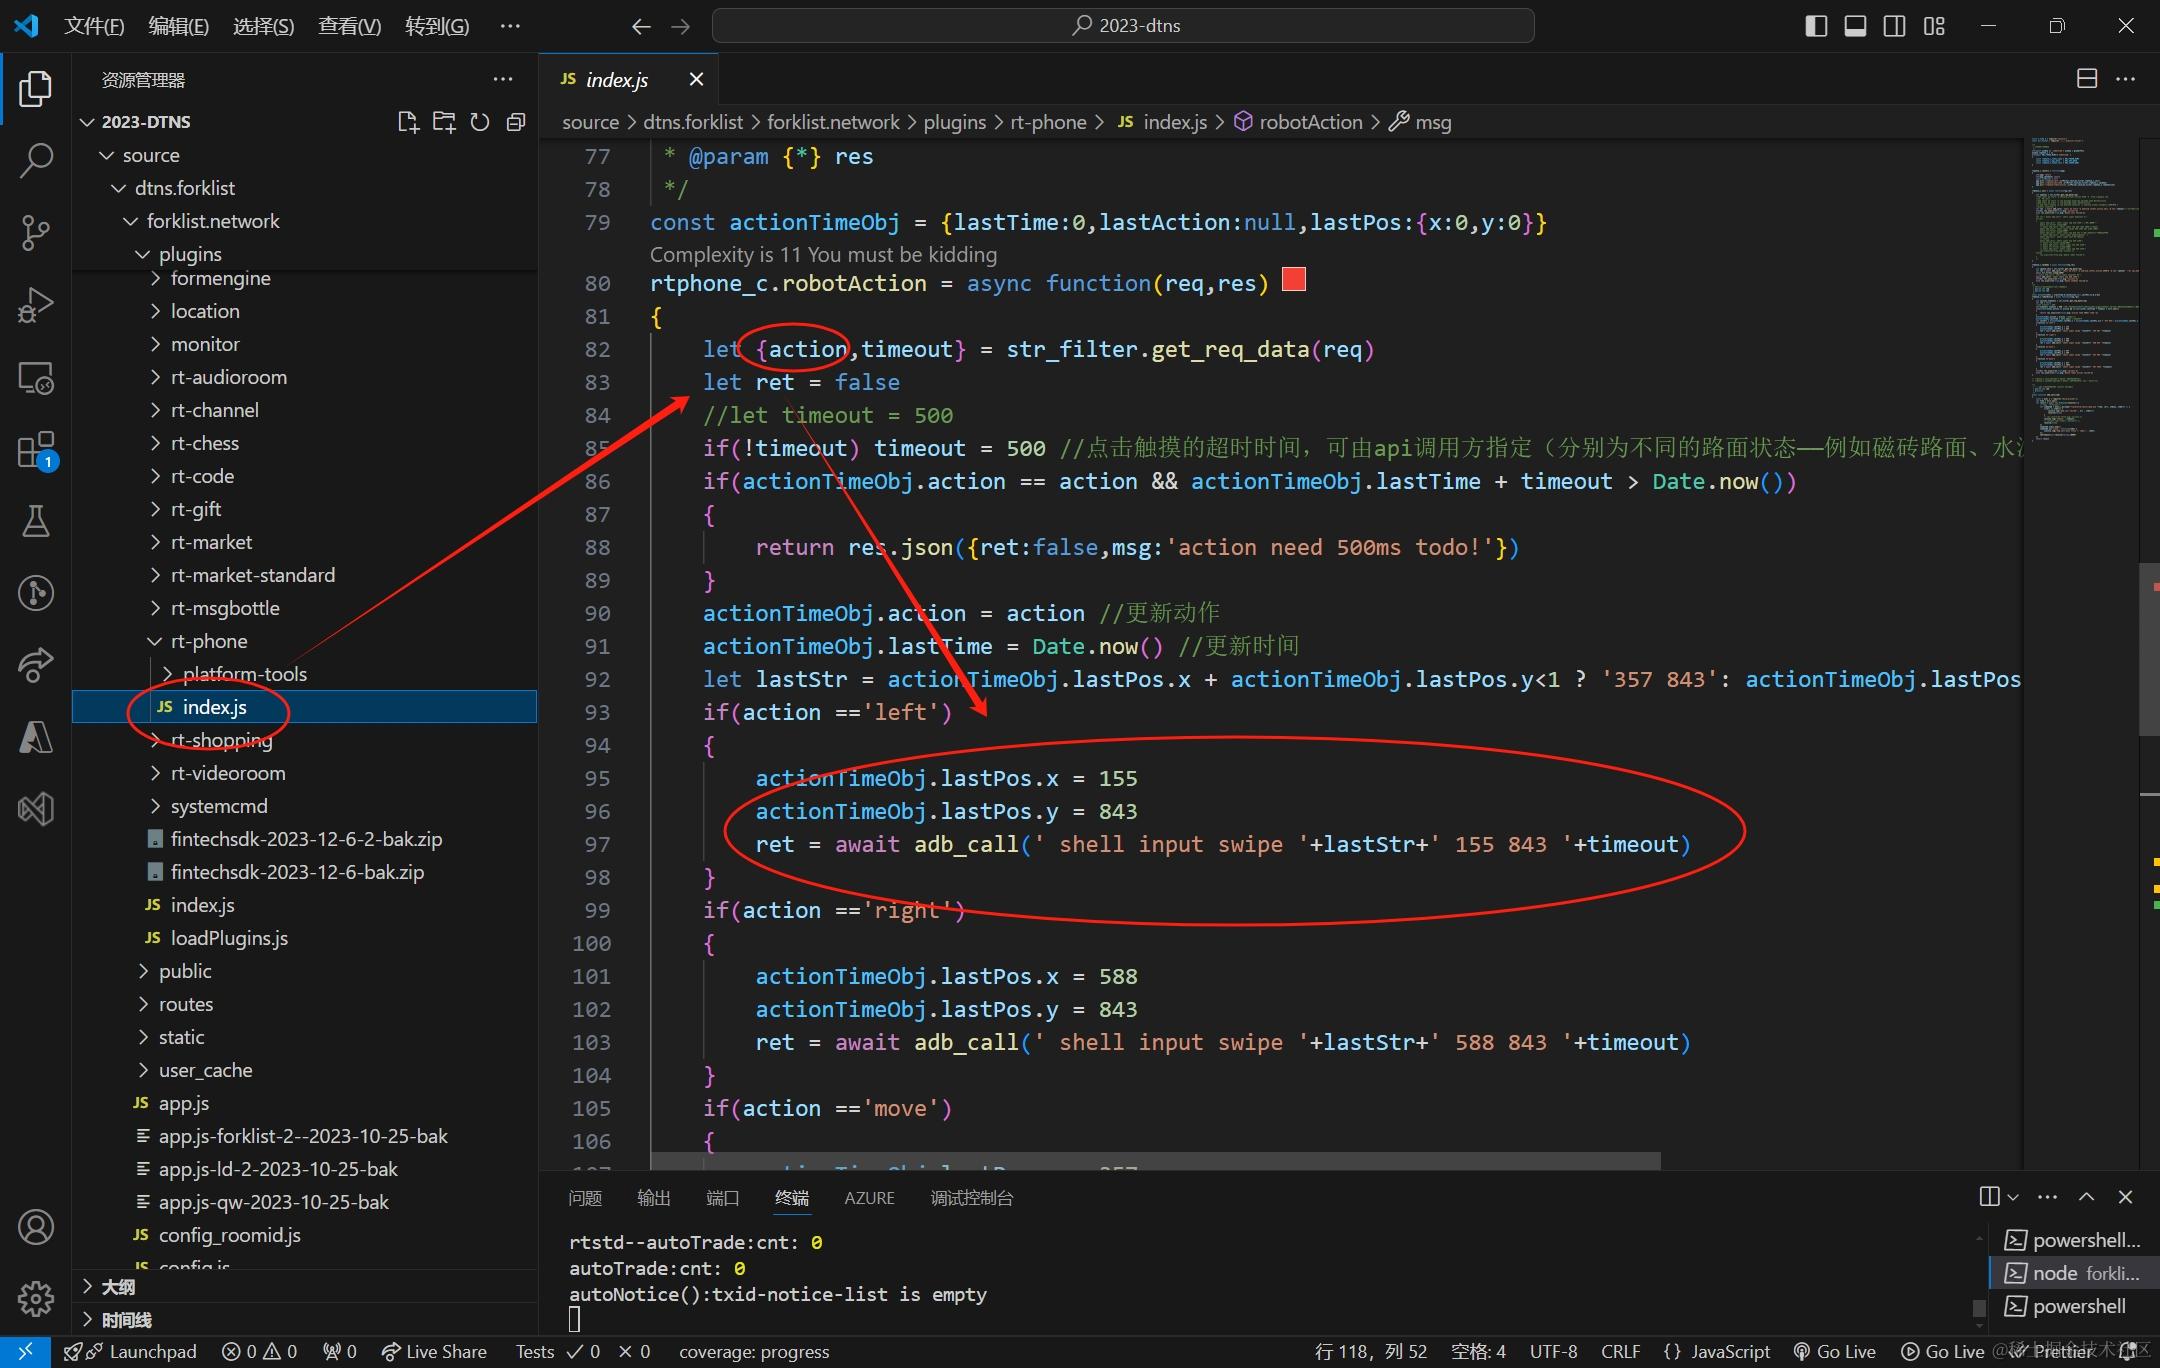This screenshot has width=2160, height=1368.
Task: Maximize the terminal panel
Action: [x=2087, y=1197]
